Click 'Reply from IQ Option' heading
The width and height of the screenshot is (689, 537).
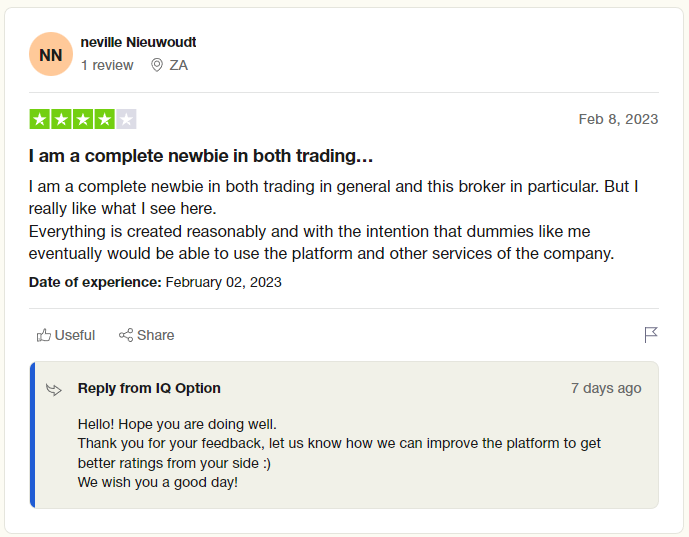(149, 388)
